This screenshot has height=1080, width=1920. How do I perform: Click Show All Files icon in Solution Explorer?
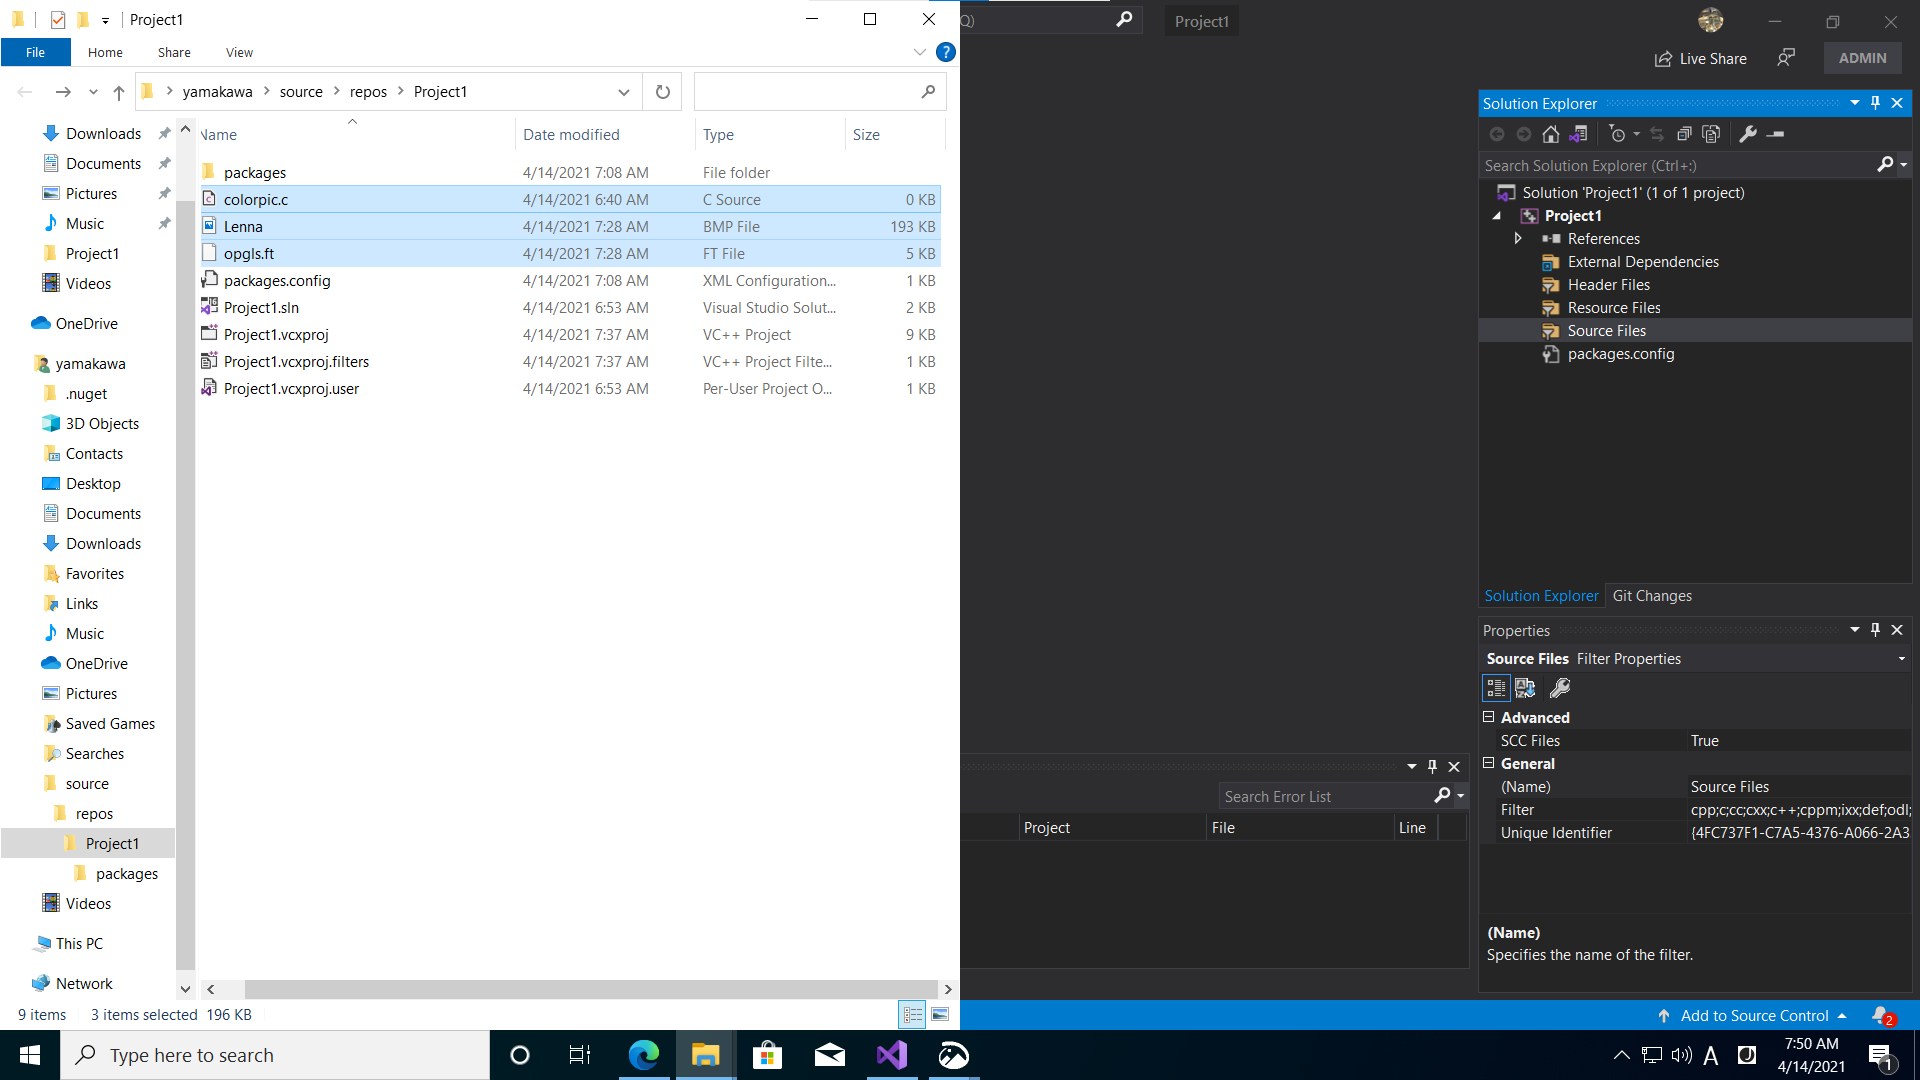pos(1711,134)
